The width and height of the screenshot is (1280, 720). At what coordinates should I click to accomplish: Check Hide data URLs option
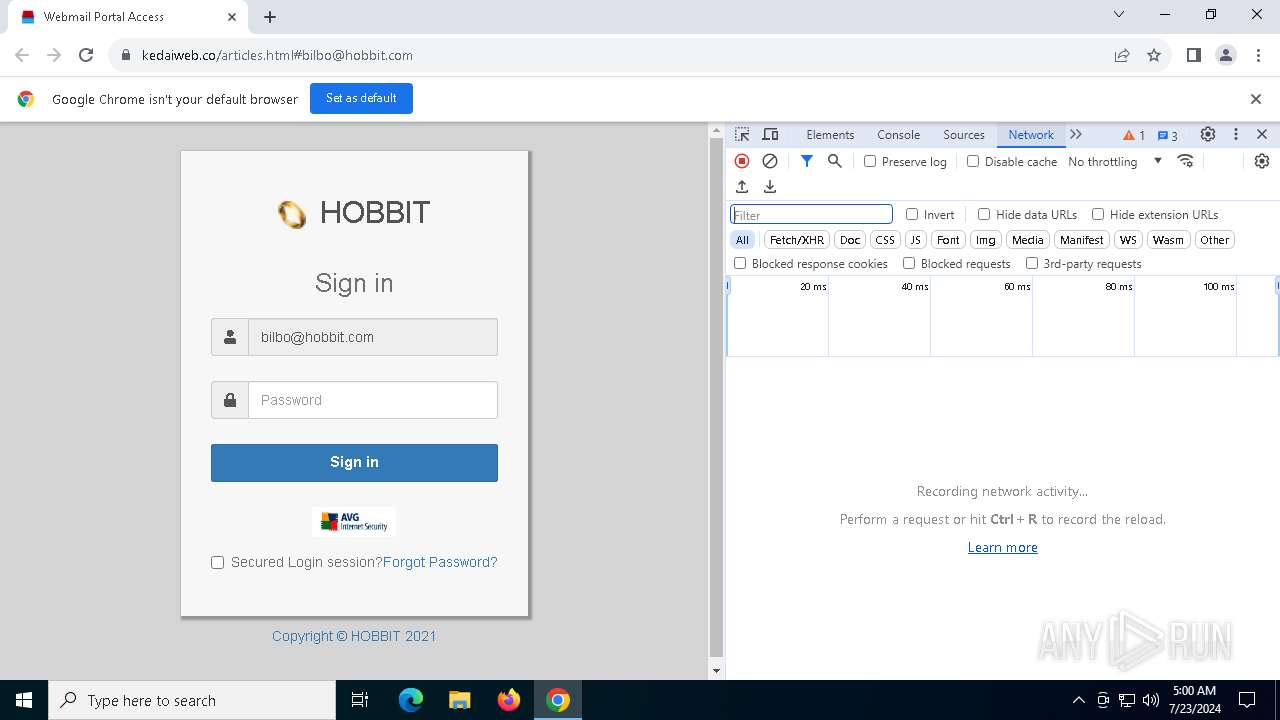tap(984, 214)
